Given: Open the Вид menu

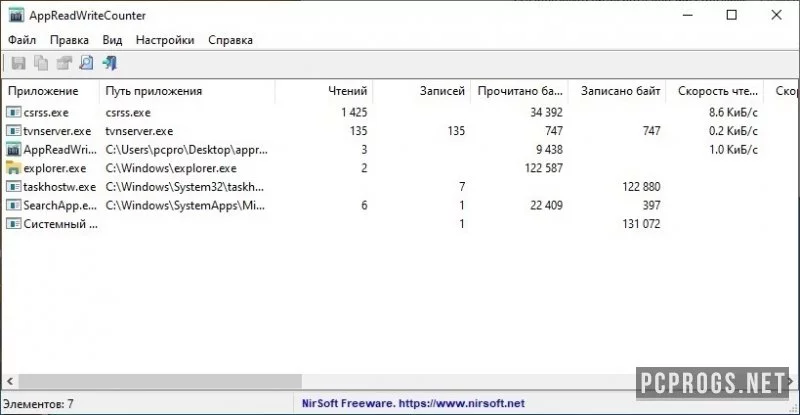Looking at the screenshot, I should pos(112,40).
